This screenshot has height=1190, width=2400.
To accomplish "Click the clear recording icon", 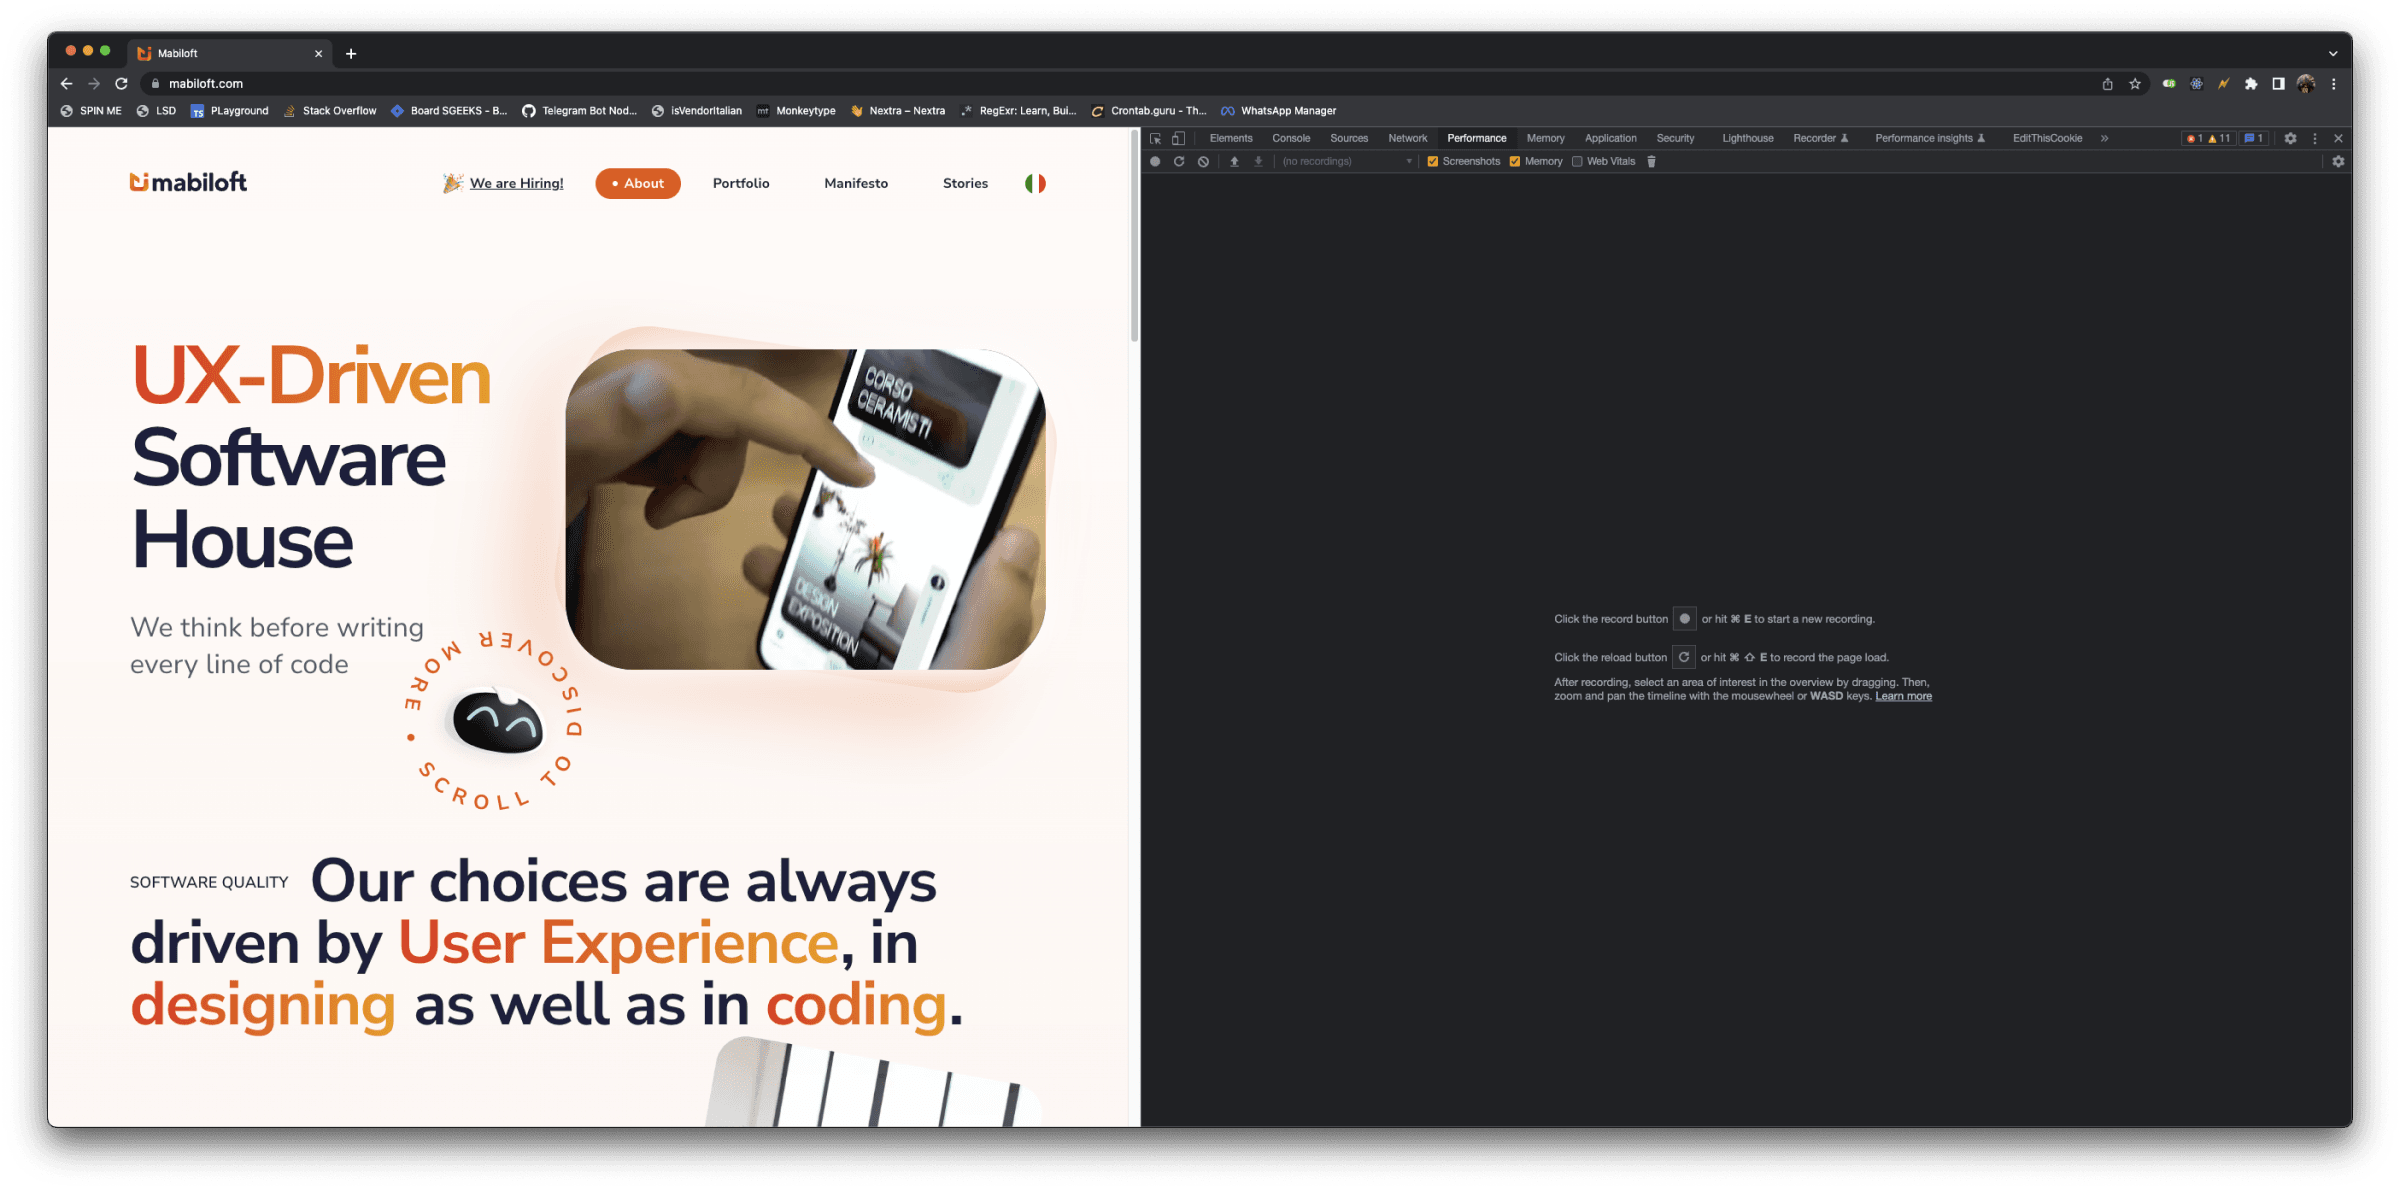I will (1203, 161).
